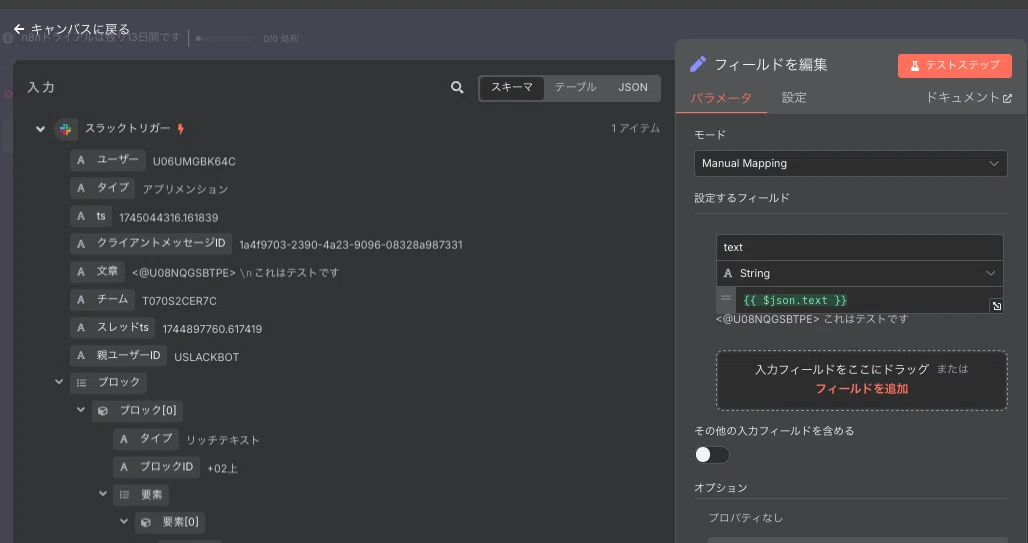Image resolution: width=1028 pixels, height=543 pixels.
Task: Click the string type icon for チーム field
Action: 81,300
